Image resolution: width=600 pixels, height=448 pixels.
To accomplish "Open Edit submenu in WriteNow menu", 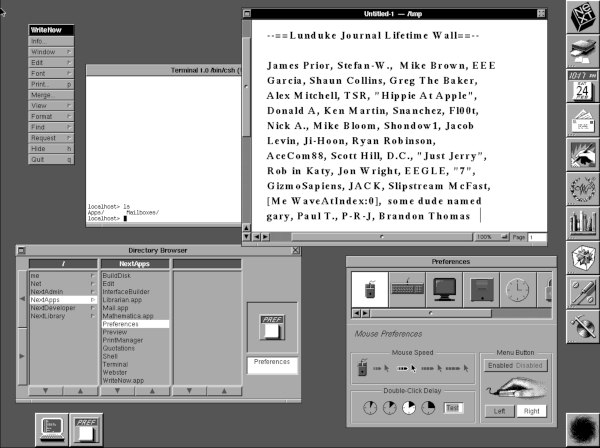I will coord(51,62).
